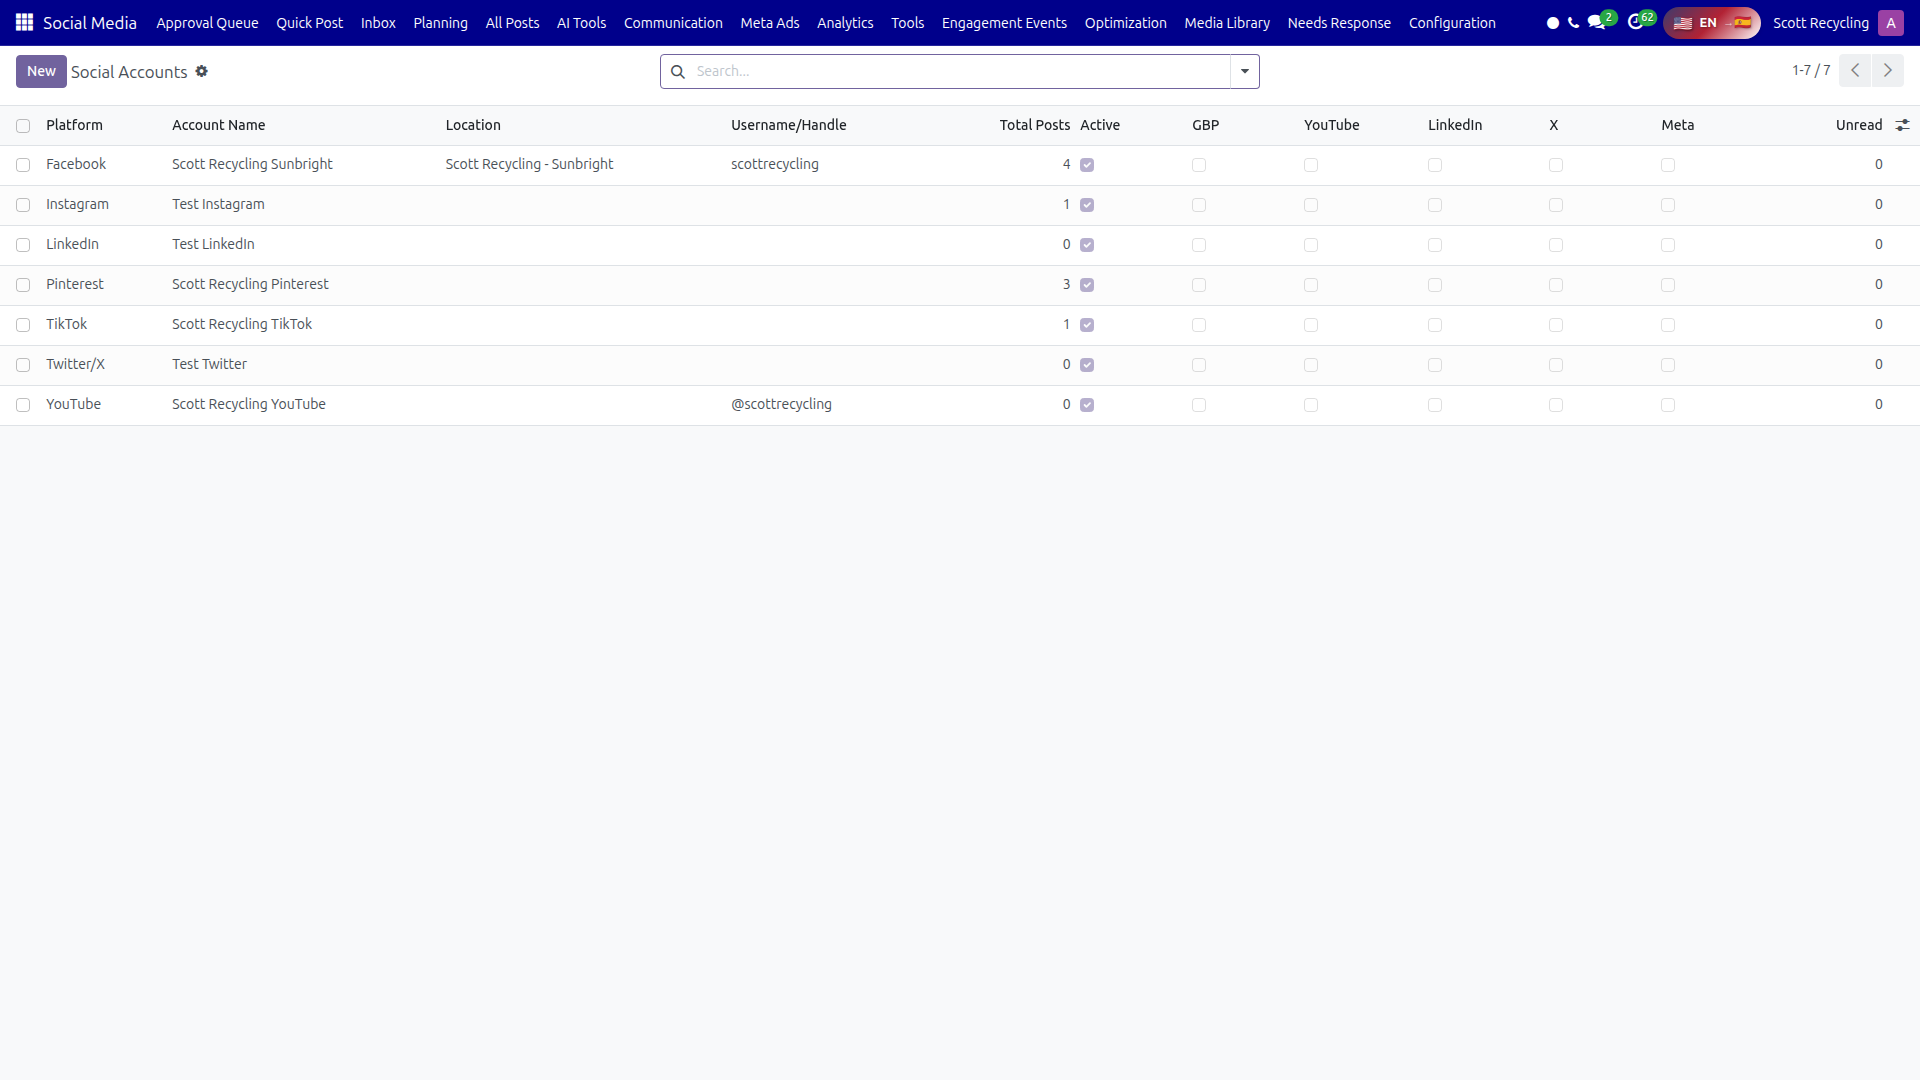This screenshot has height=1080, width=1920.
Task: Open optional columns adjustment icon
Action: [x=1902, y=125]
